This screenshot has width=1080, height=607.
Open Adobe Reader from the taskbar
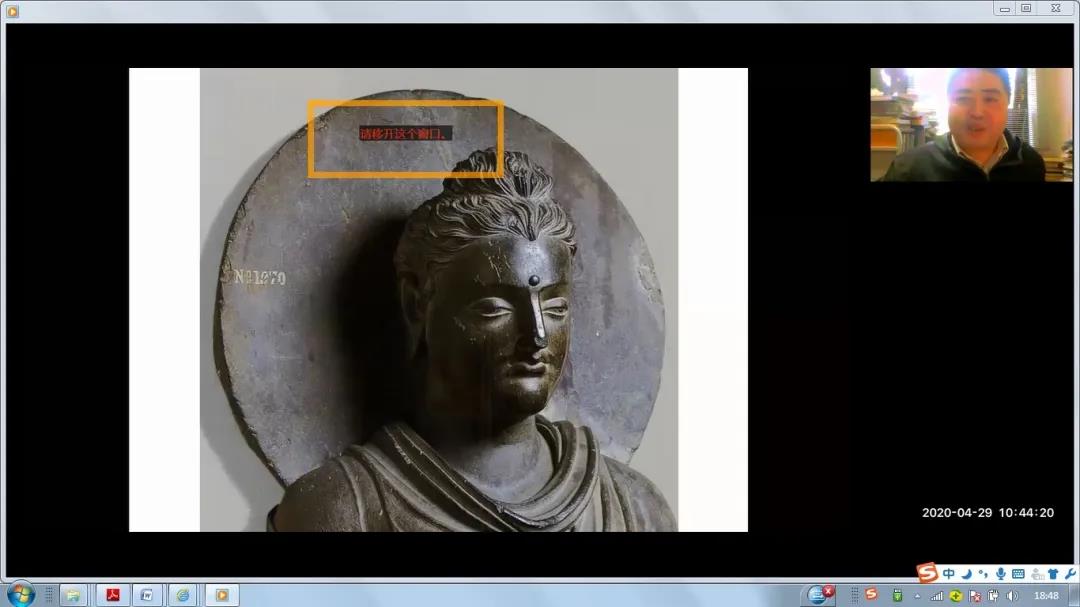pos(113,595)
